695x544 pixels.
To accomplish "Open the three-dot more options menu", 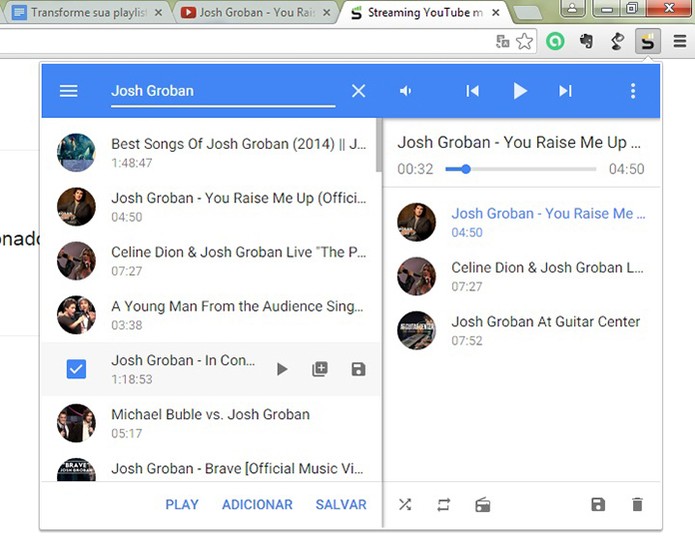I will pos(633,91).
